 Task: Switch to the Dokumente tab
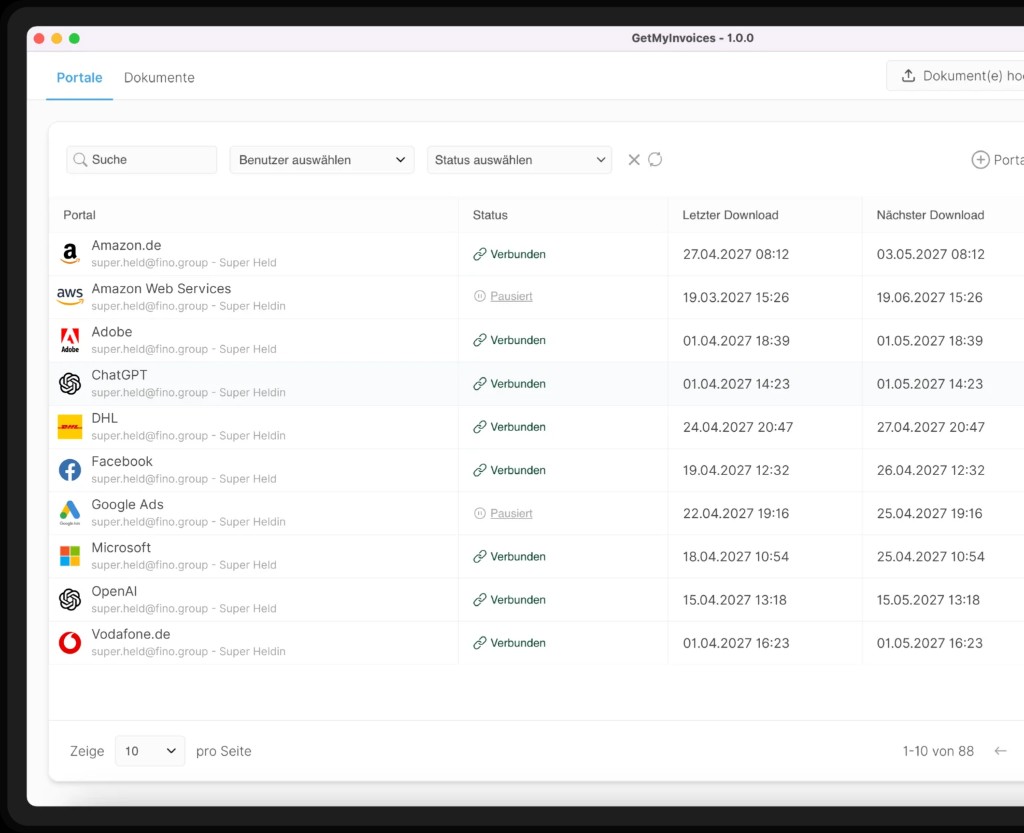159,78
